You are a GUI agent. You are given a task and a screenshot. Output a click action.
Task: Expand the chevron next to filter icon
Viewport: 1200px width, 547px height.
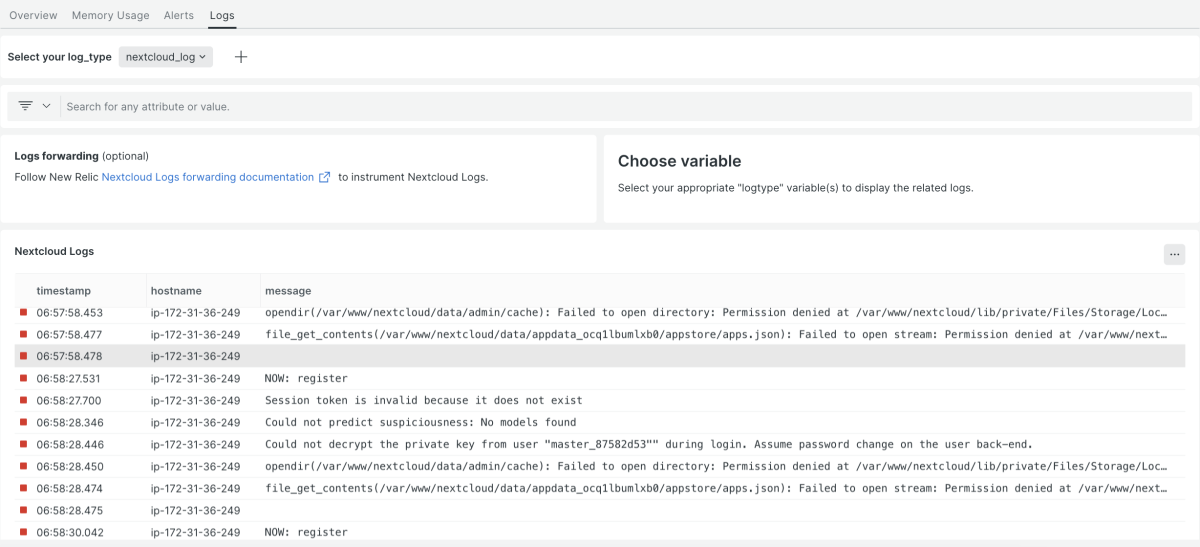(x=46, y=106)
